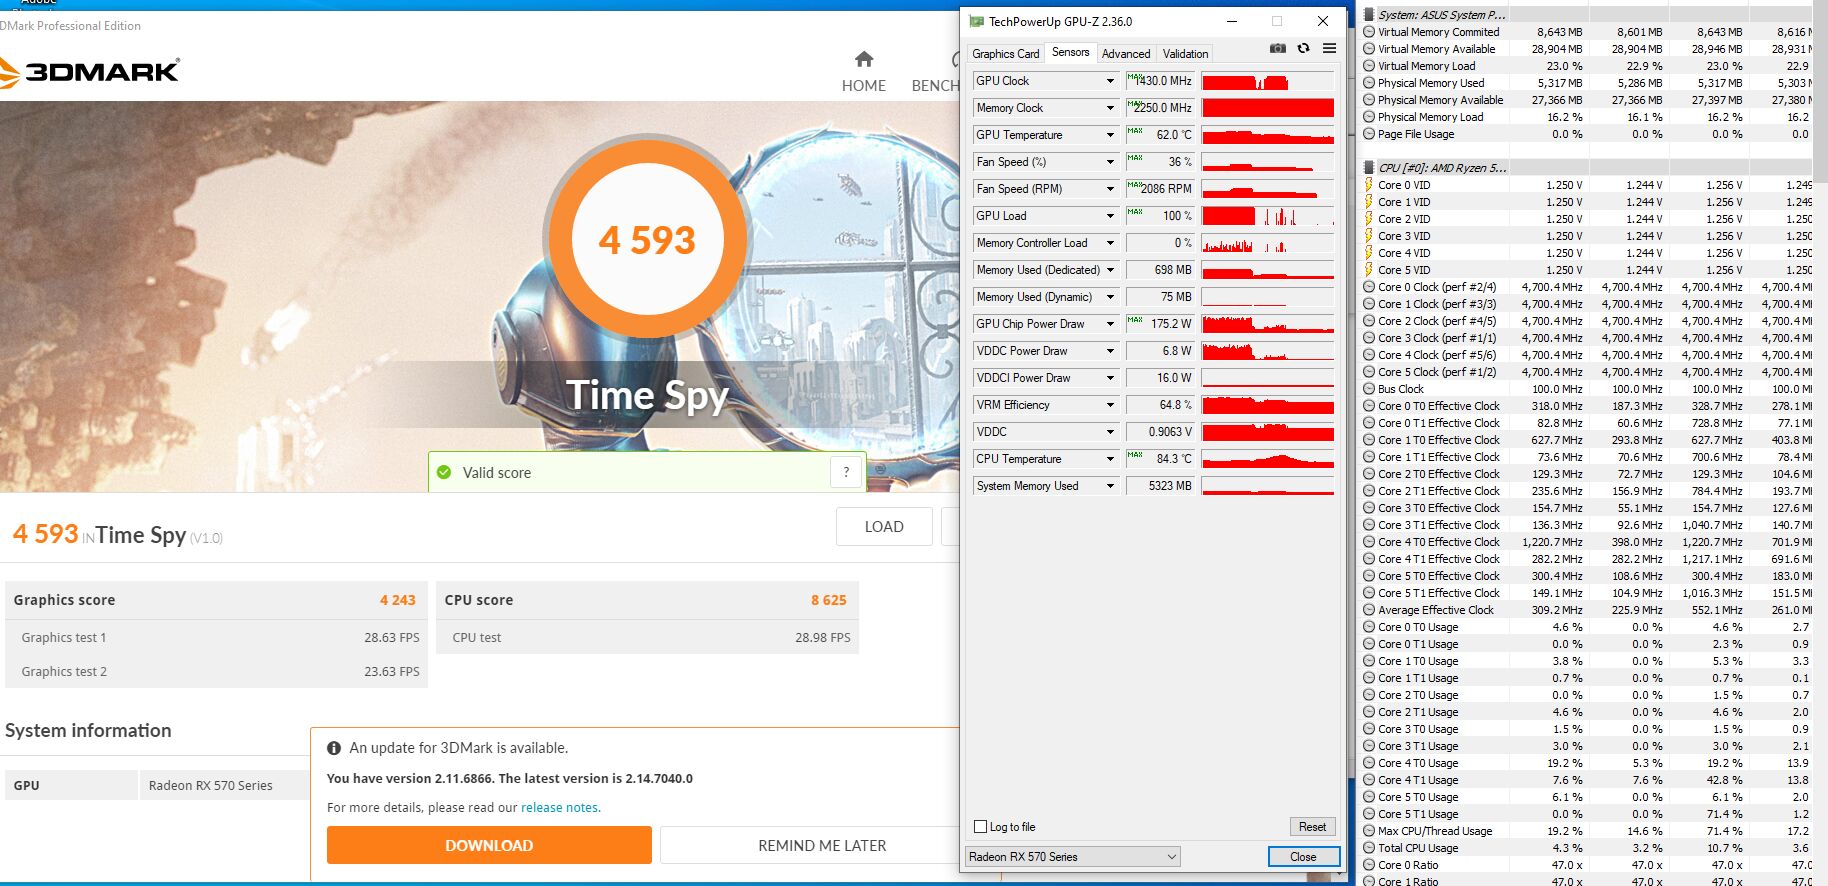
Task: Open the VRM Efficiency sensor dropdown
Action: pyautogui.click(x=1109, y=405)
